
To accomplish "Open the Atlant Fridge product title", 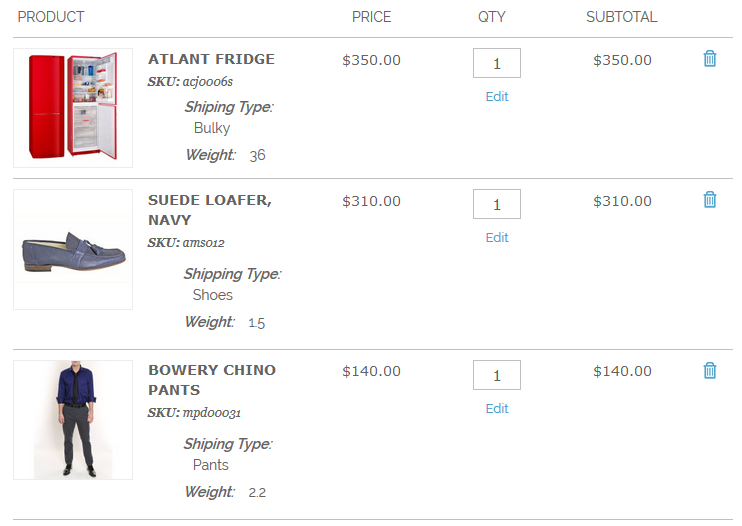I will [x=211, y=59].
